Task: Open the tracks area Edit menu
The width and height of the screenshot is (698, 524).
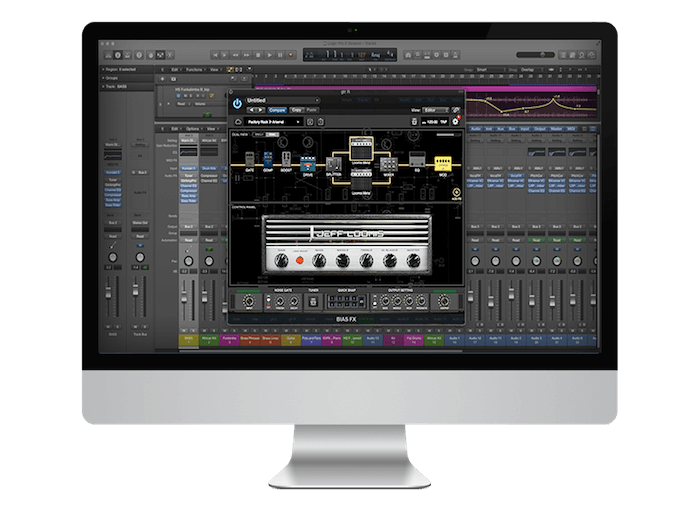Action: pos(176,69)
